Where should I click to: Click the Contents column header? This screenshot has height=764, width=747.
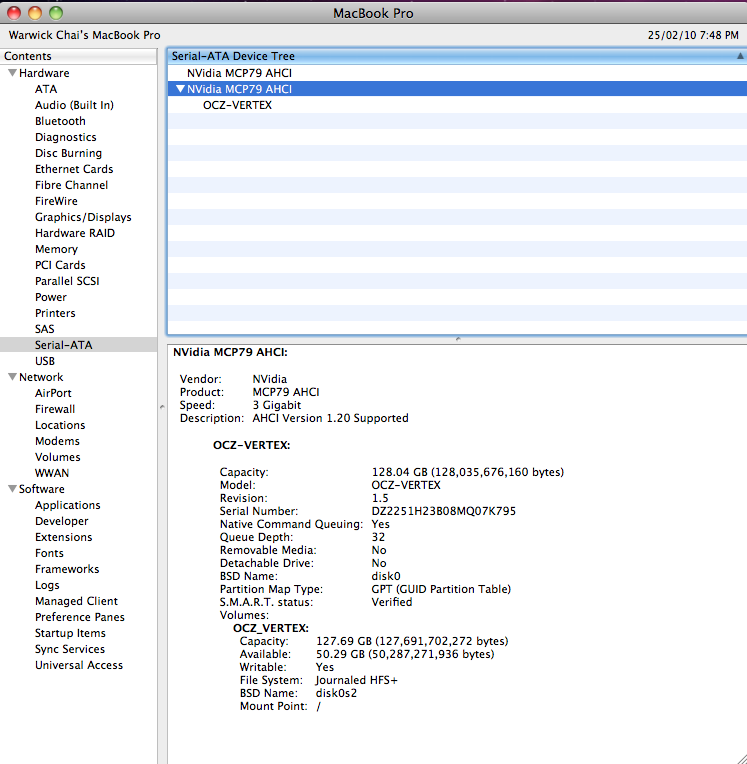click(78, 56)
